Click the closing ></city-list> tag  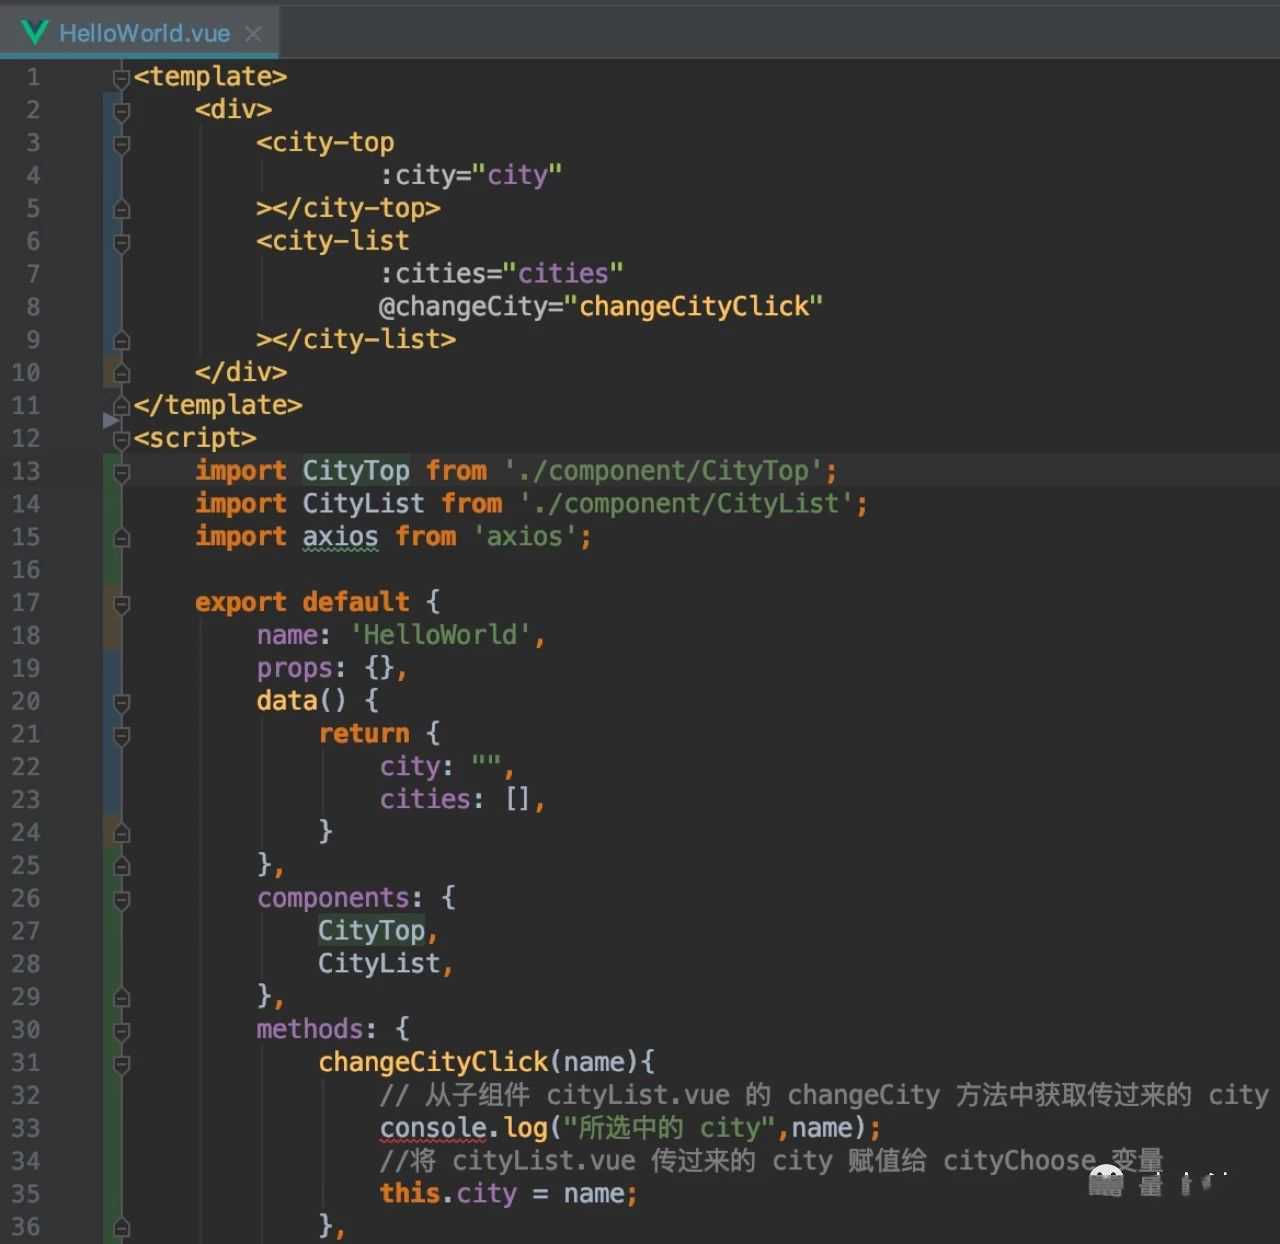pos(356,340)
